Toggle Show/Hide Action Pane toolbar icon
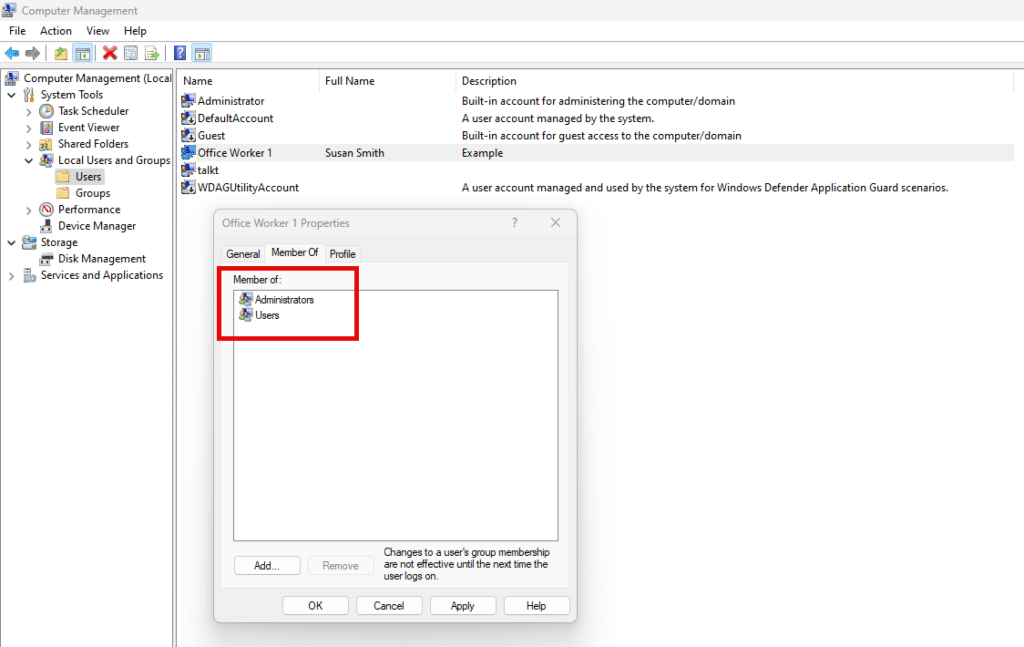The height and width of the screenshot is (647, 1024). click(202, 54)
